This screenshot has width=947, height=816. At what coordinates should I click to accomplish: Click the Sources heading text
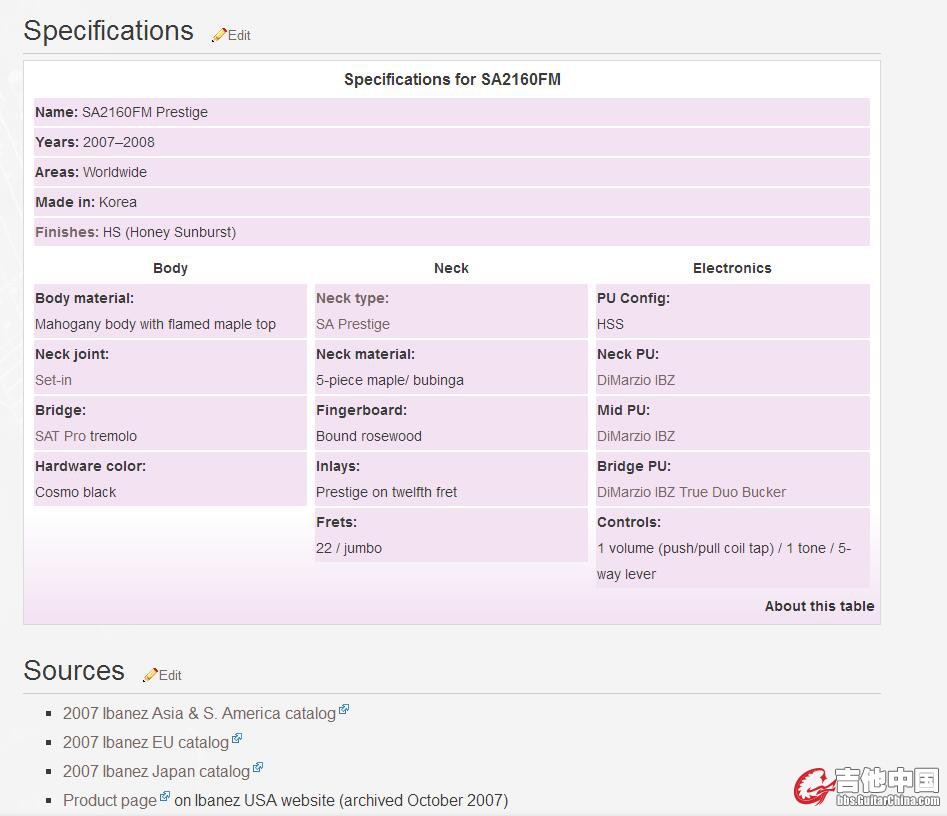(x=74, y=670)
